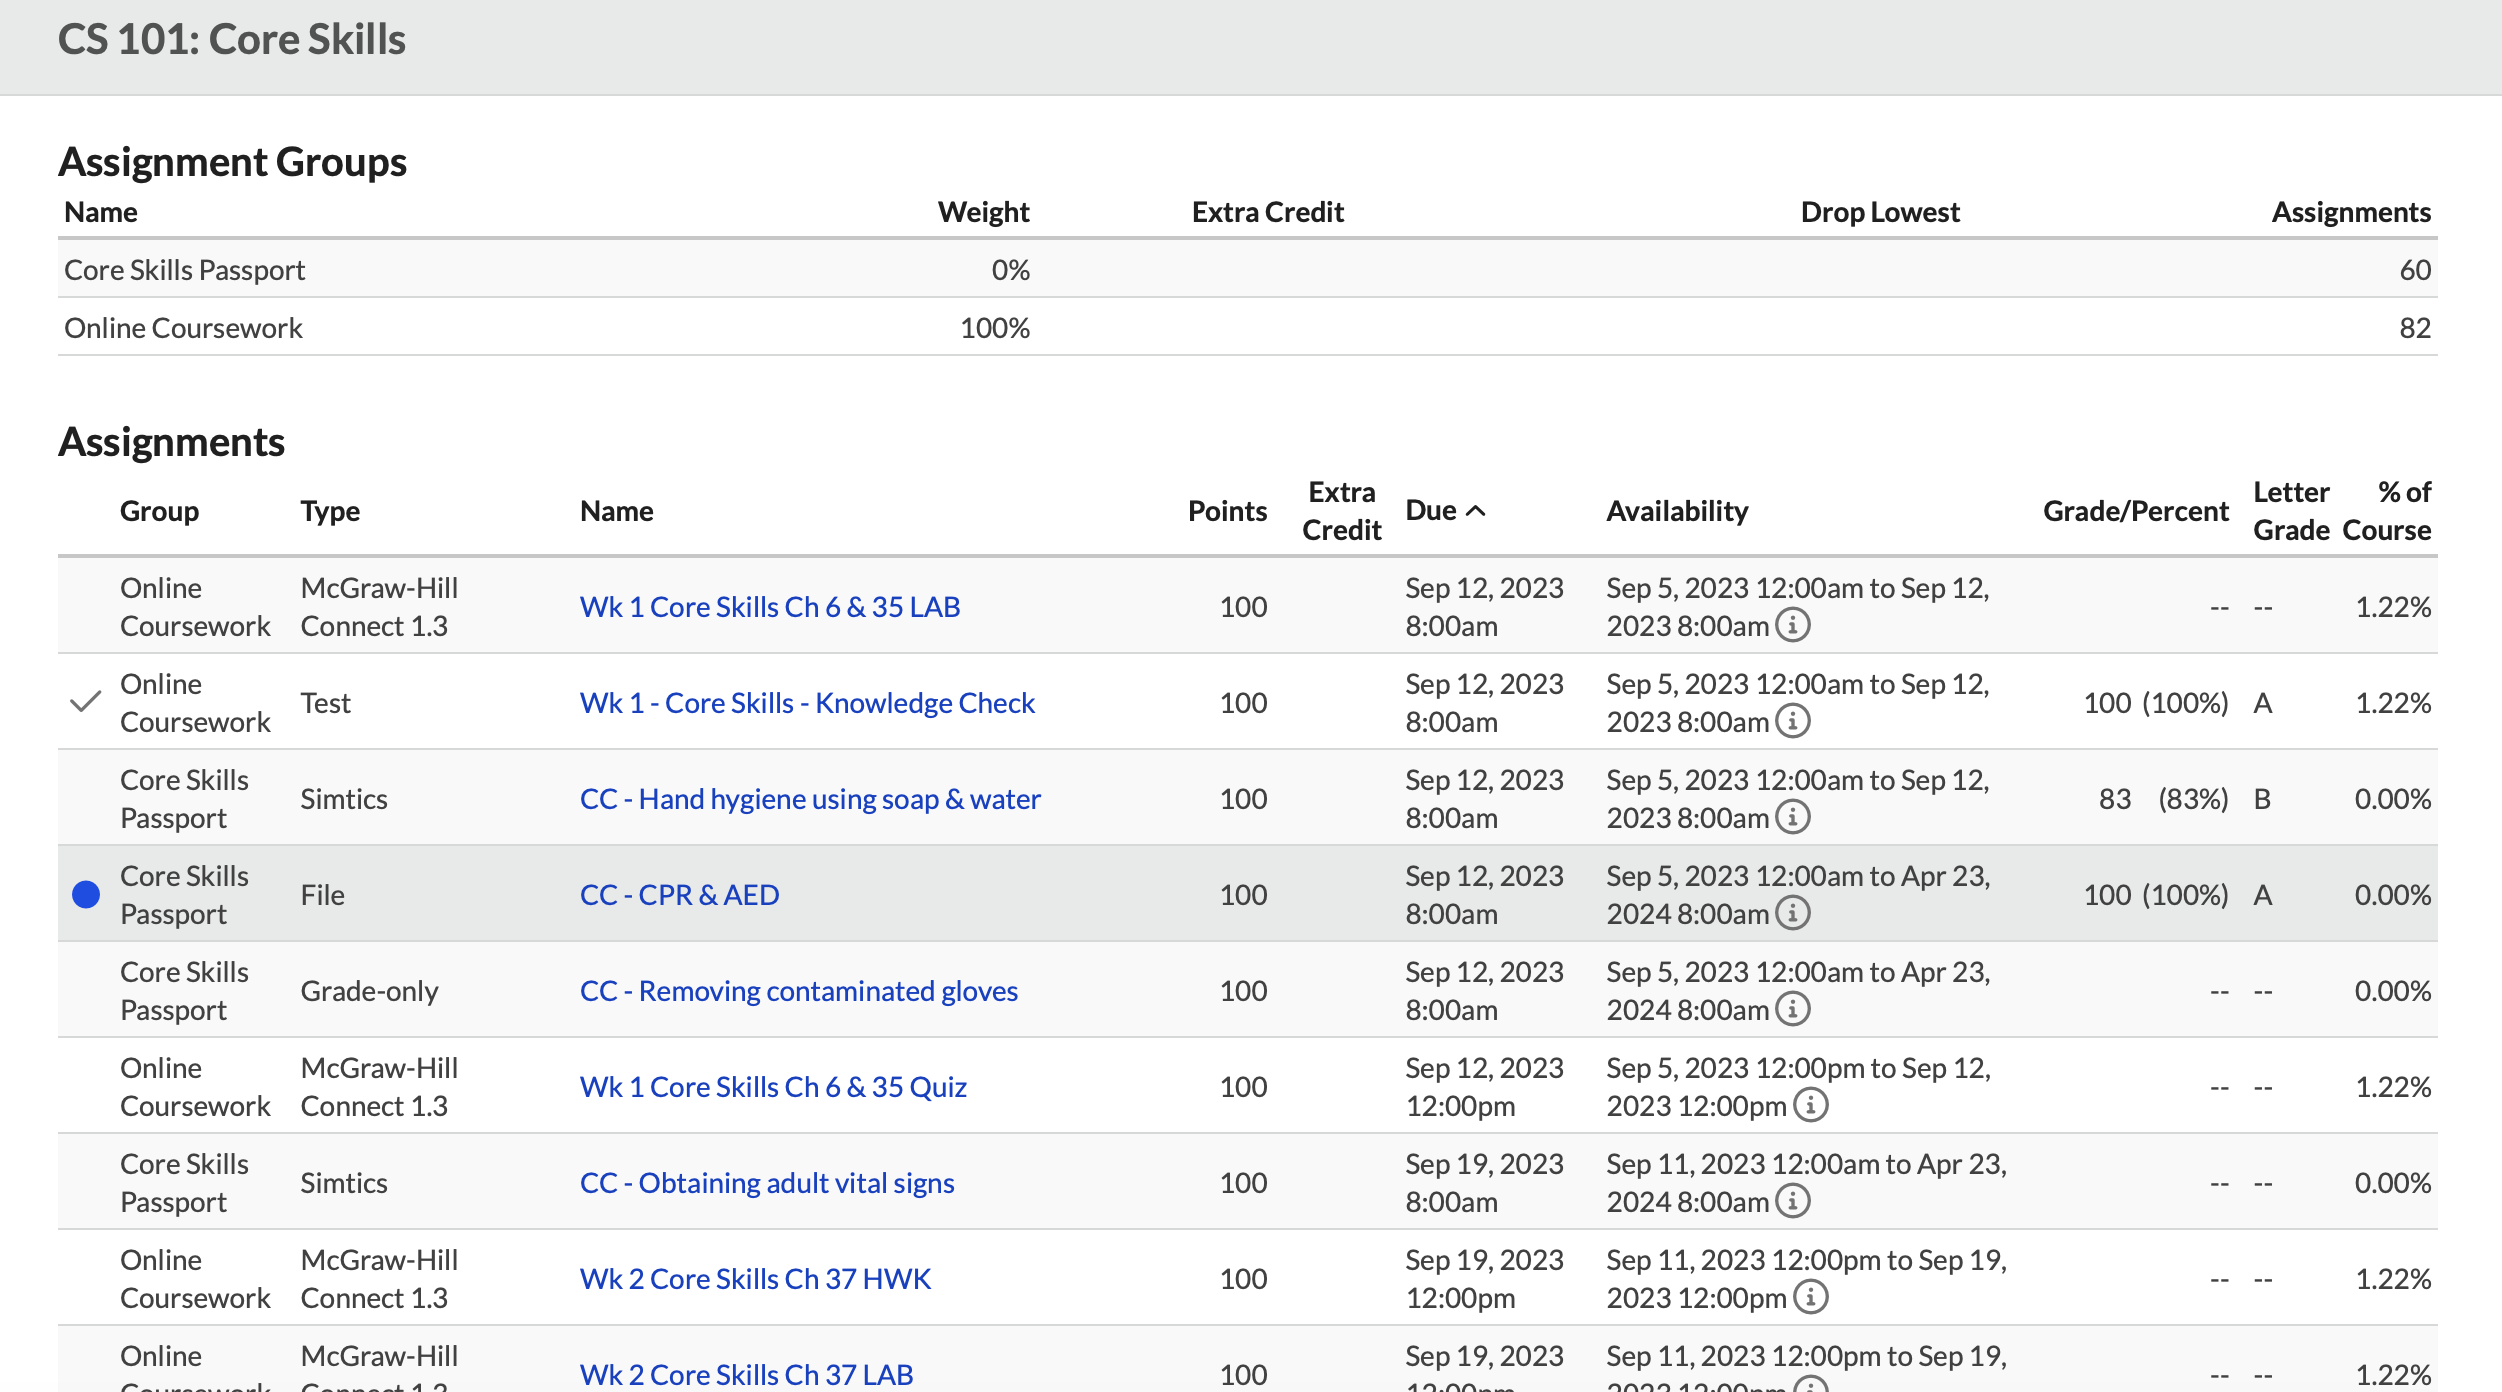Sort by Name column in Assignments table

616,511
